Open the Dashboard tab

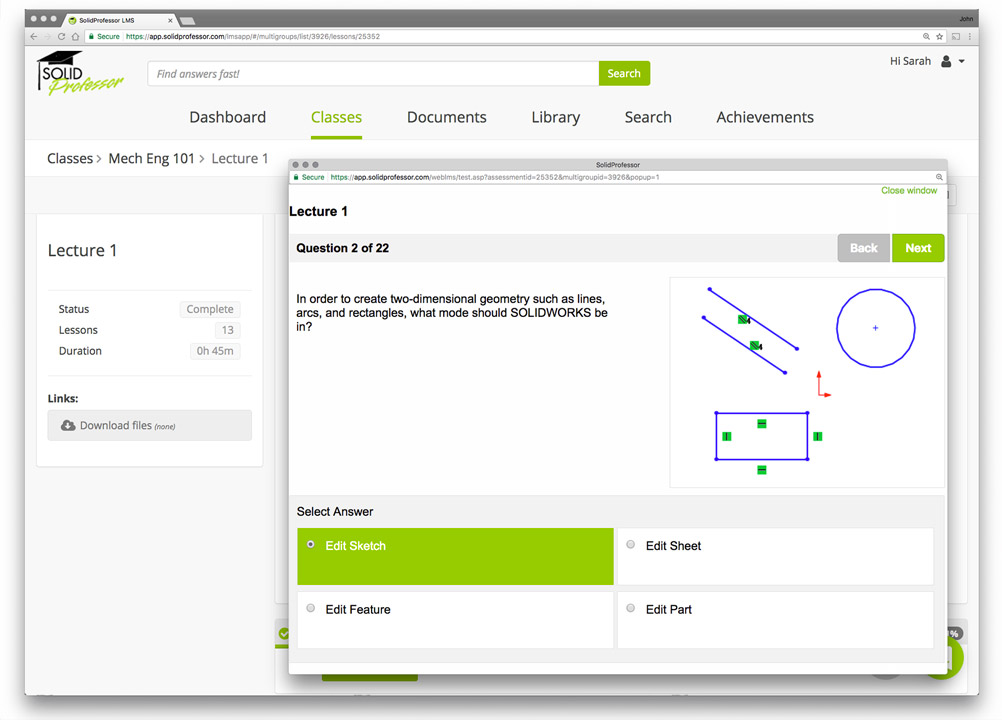point(227,117)
